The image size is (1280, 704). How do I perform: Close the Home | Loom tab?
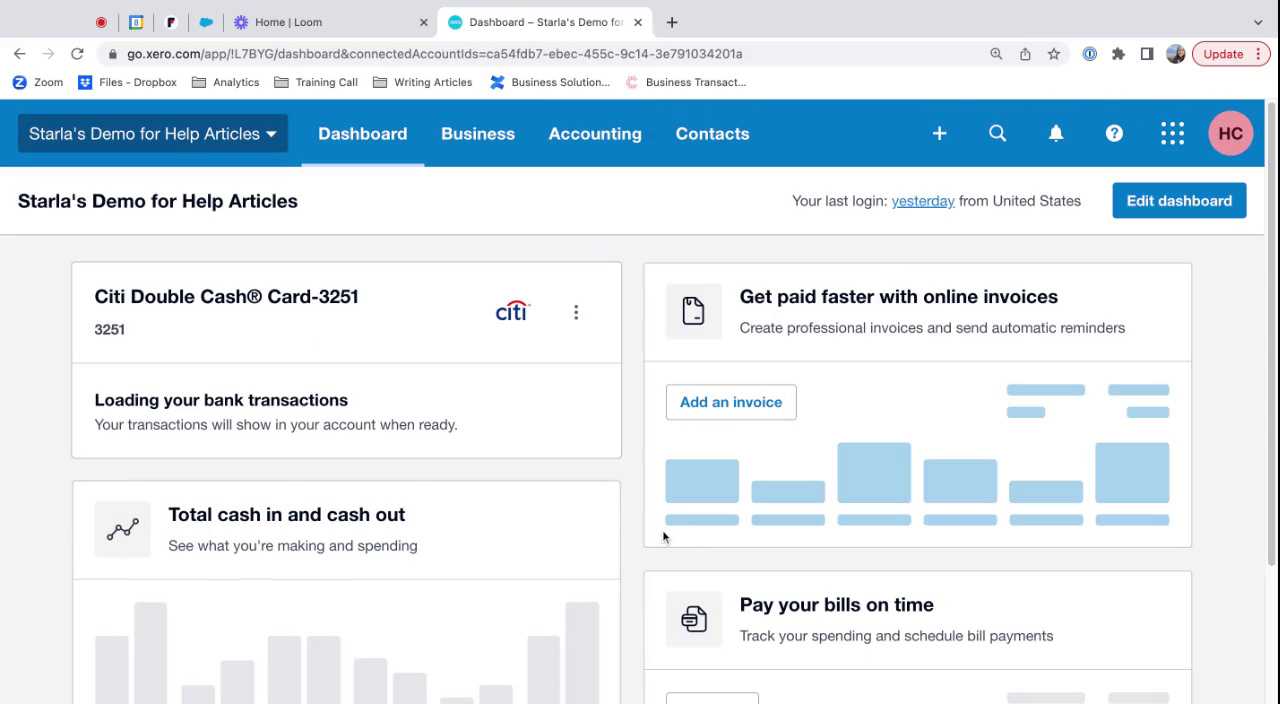tap(423, 22)
